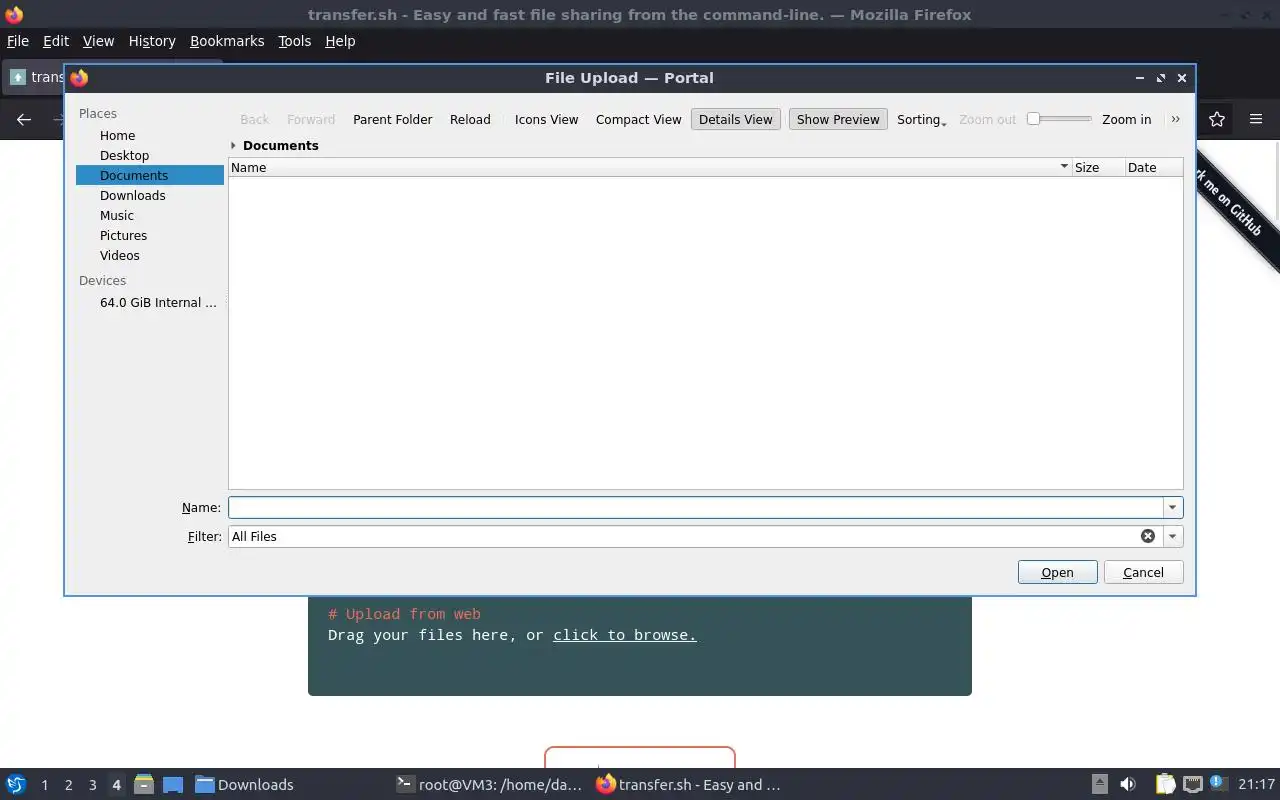Click Zoom in on the toolbar
This screenshot has width=1280, height=800.
coord(1126,119)
